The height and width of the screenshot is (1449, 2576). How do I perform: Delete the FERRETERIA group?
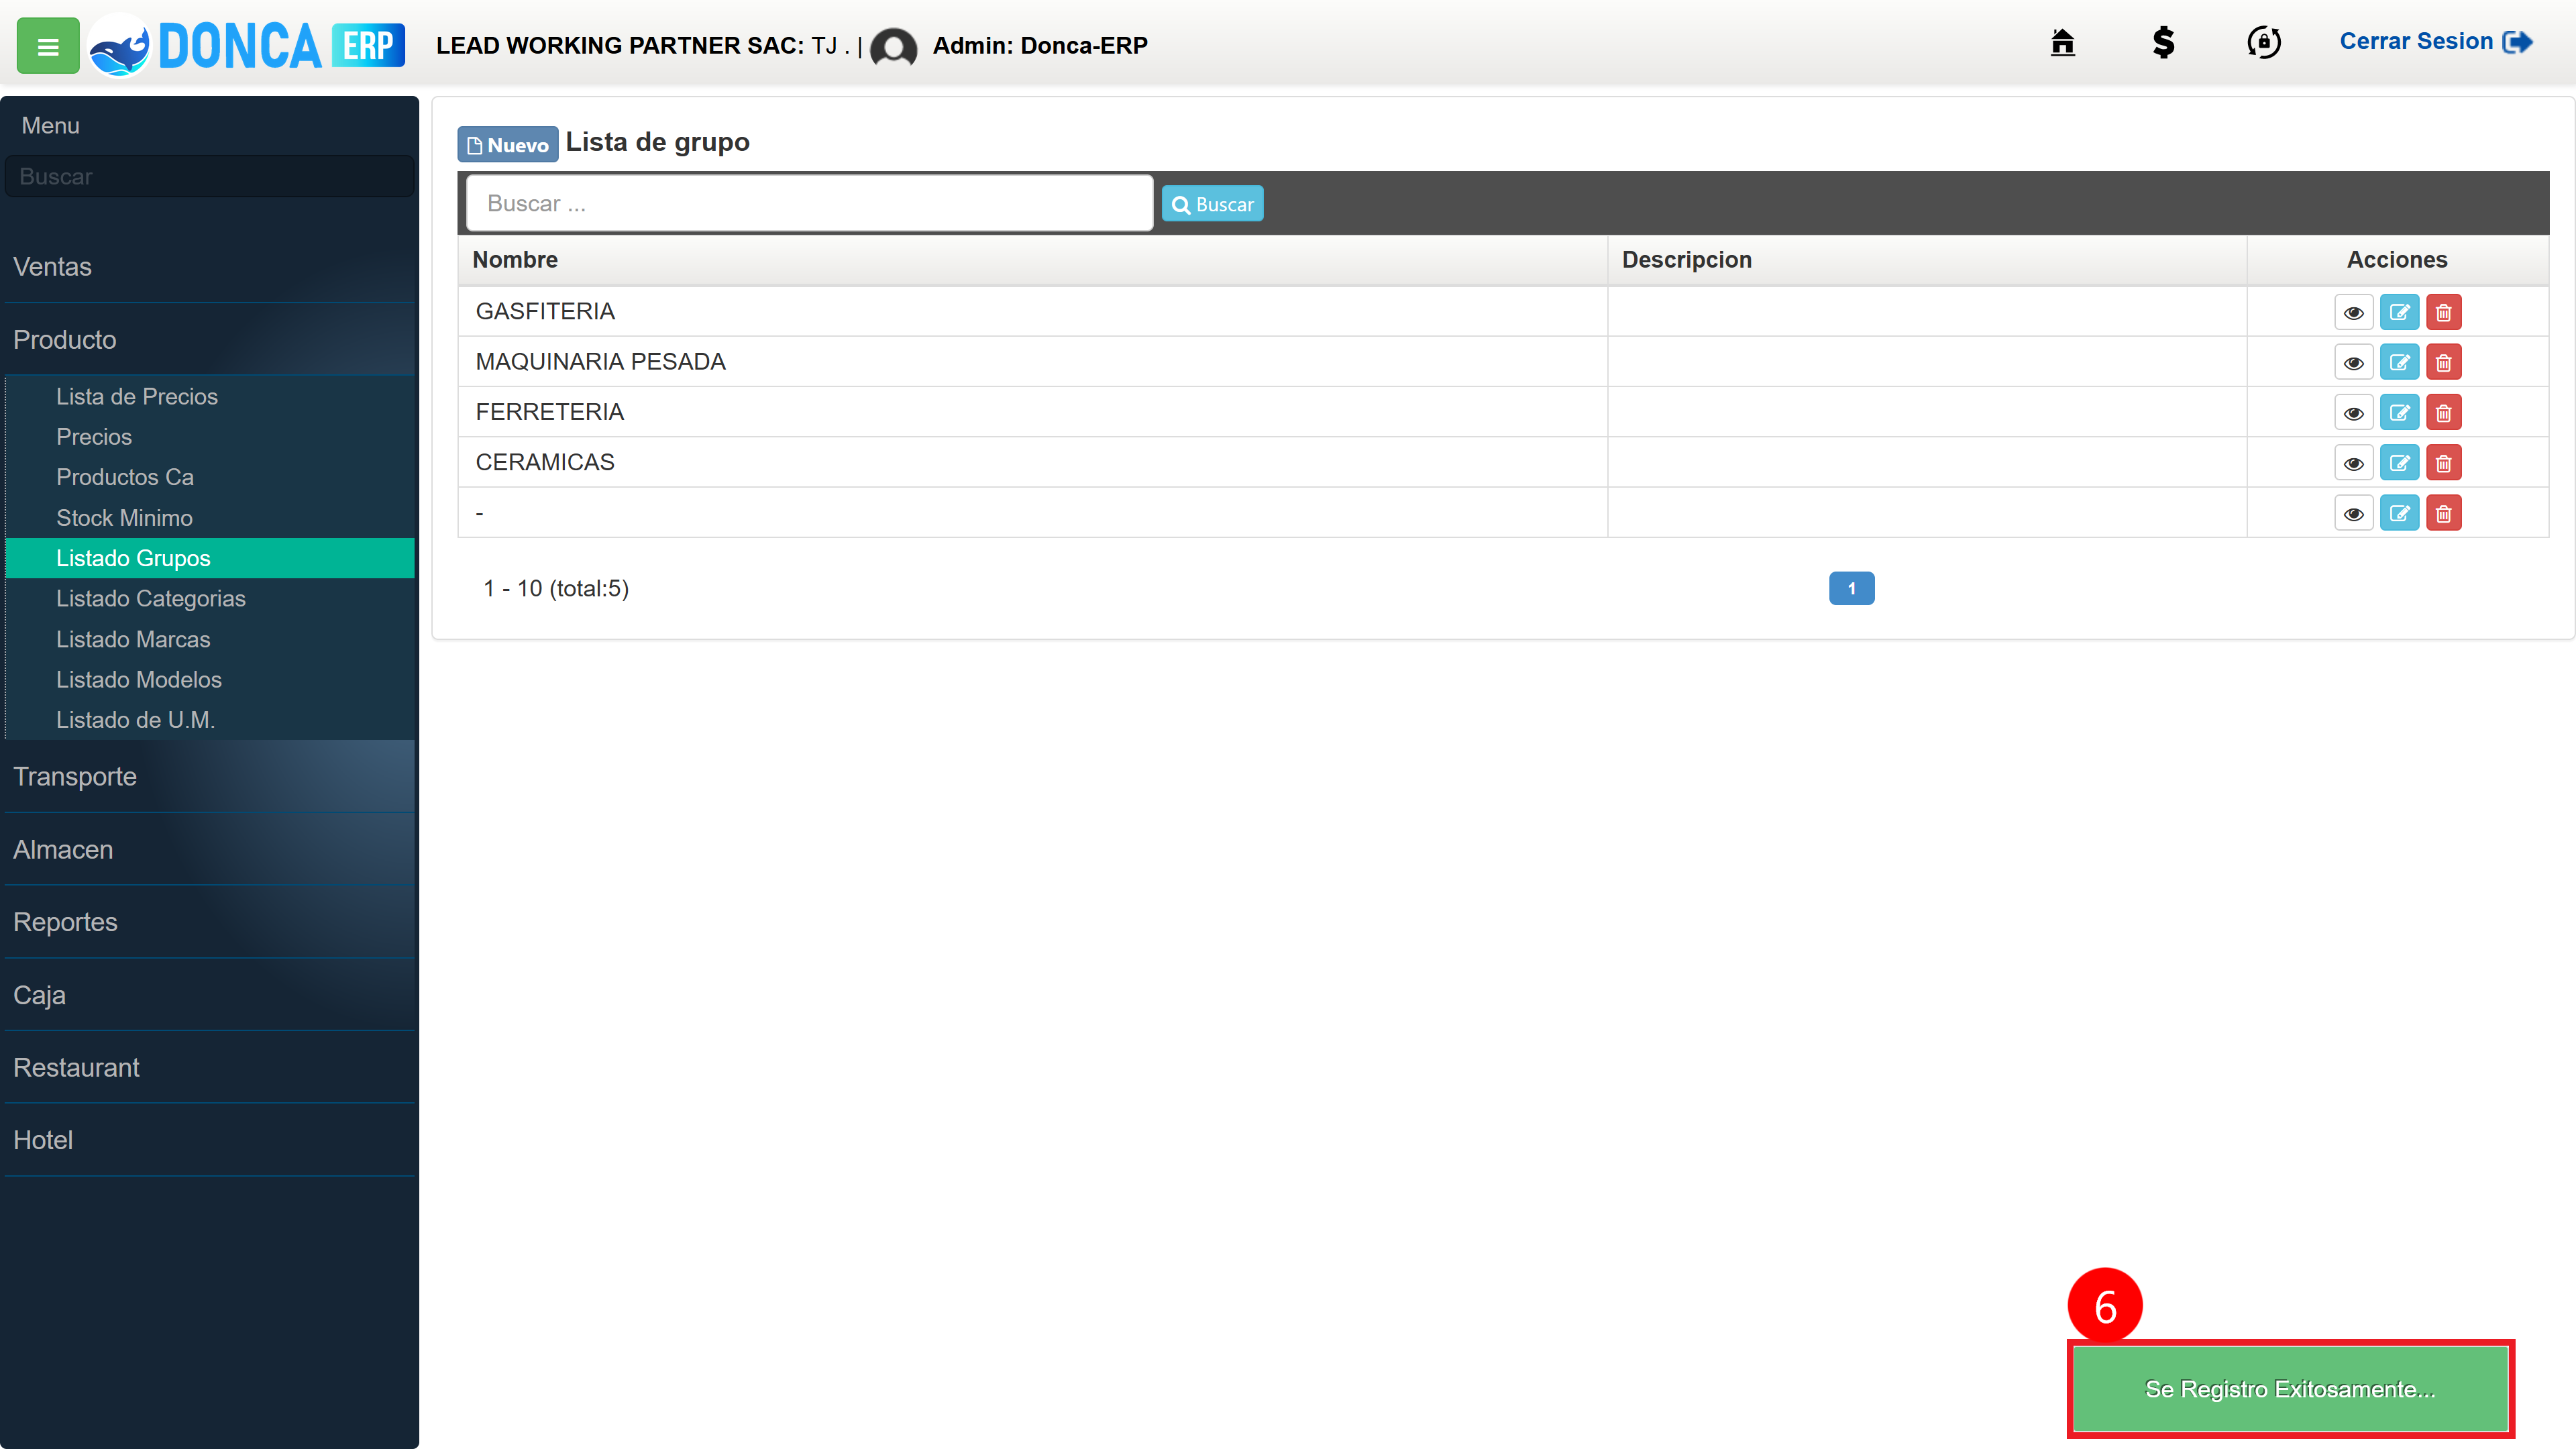[x=2443, y=413]
